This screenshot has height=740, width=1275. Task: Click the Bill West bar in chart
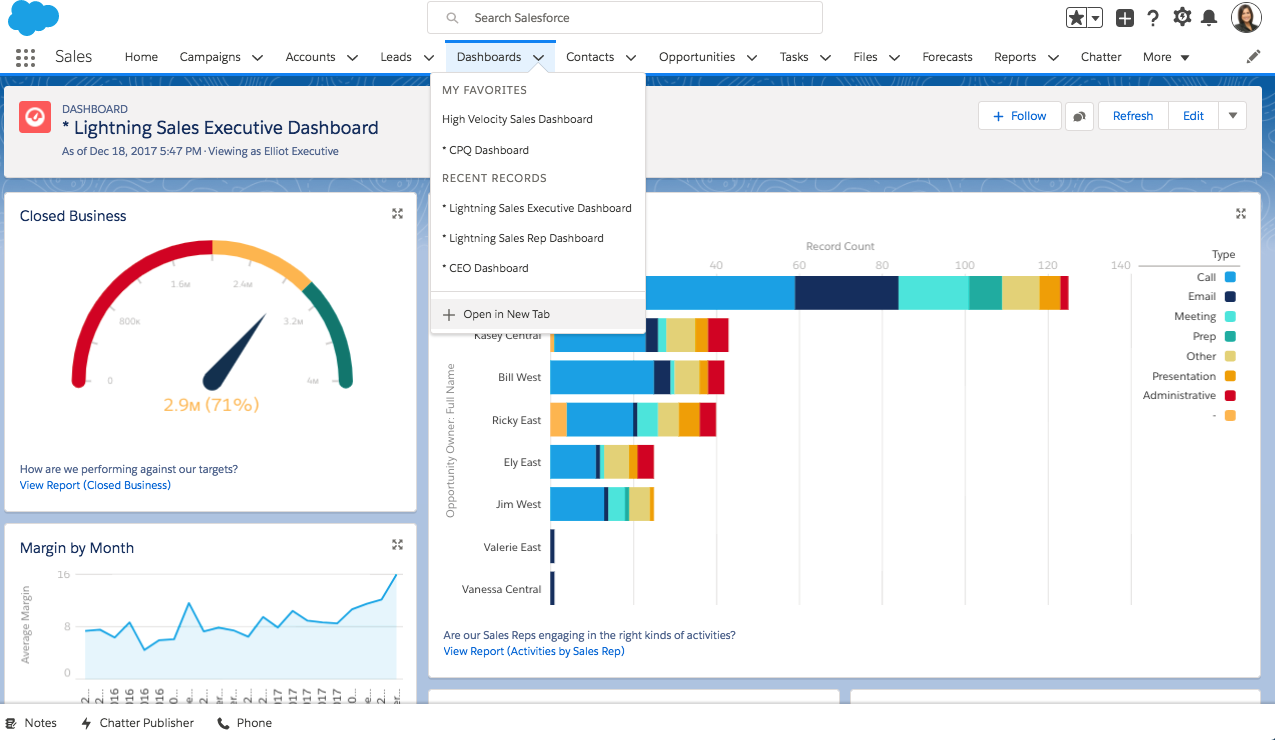(637, 377)
